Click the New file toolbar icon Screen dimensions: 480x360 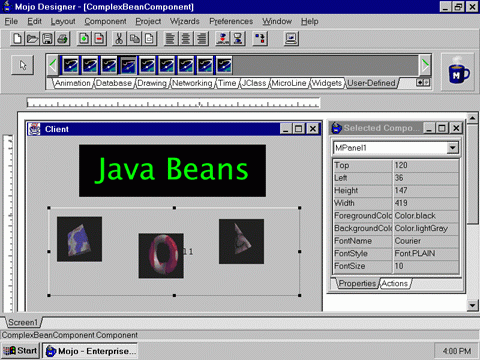17,39
